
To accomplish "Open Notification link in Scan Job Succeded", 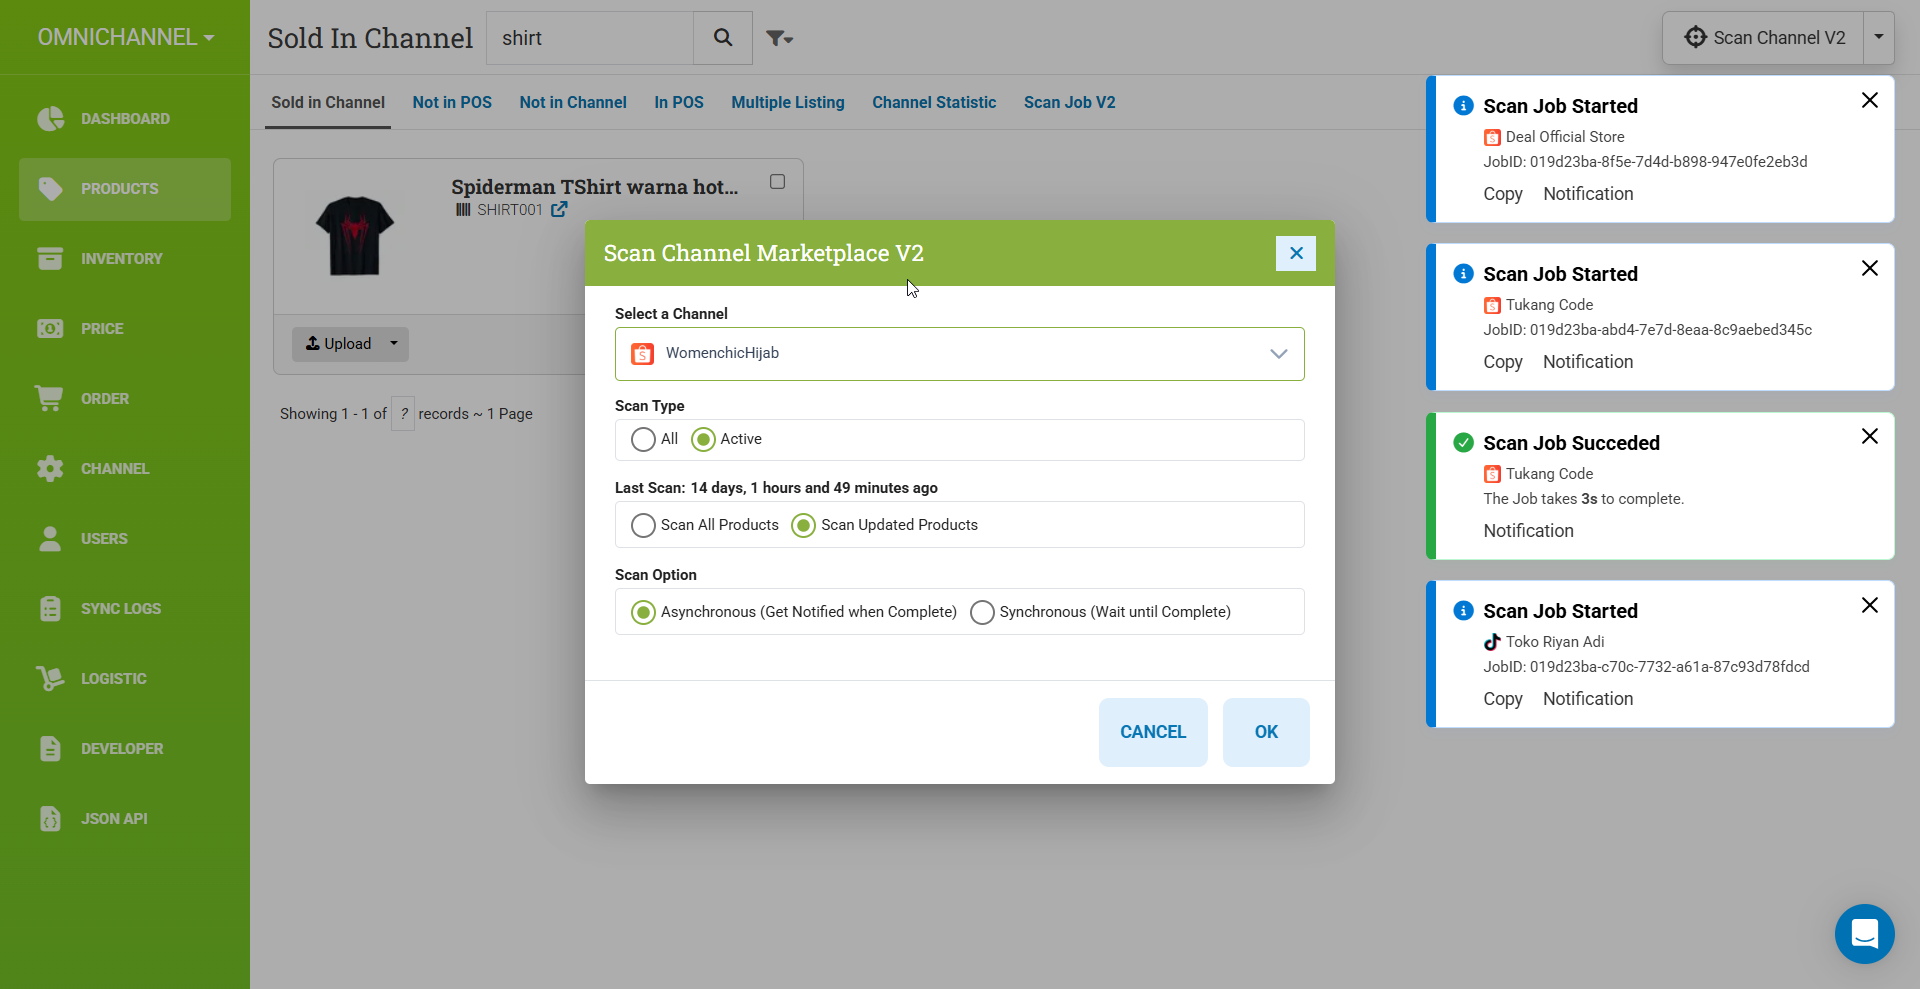I will tap(1528, 531).
